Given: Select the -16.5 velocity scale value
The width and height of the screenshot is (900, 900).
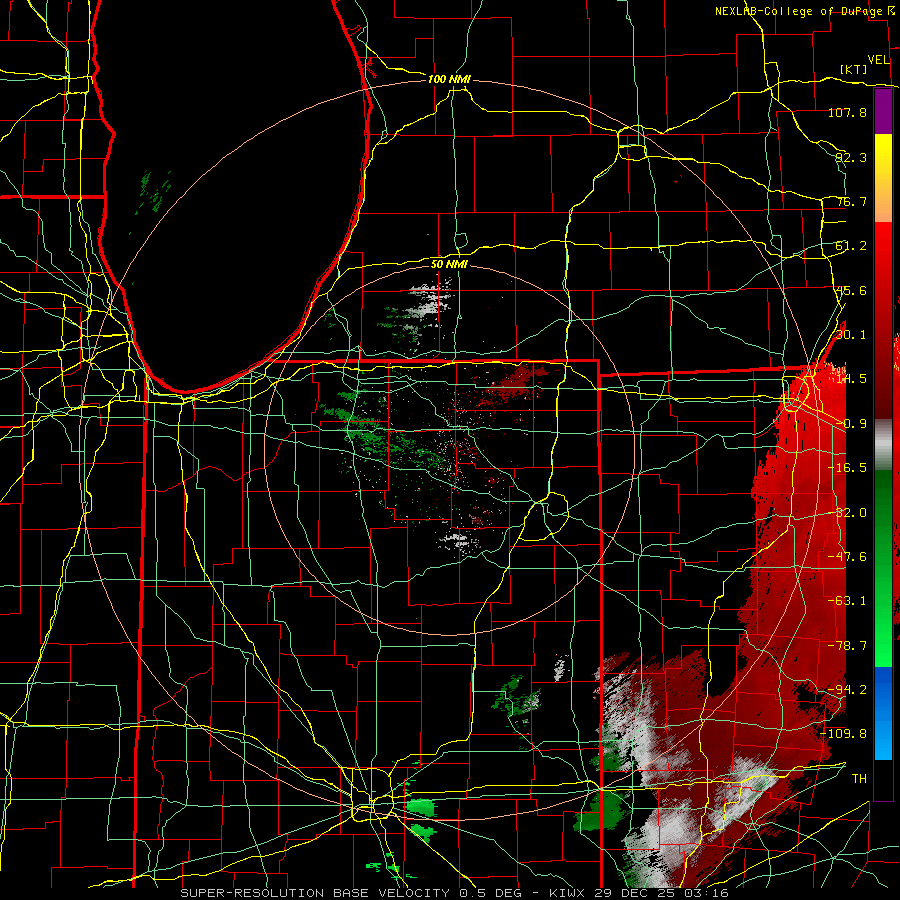Looking at the screenshot, I should click(x=847, y=468).
